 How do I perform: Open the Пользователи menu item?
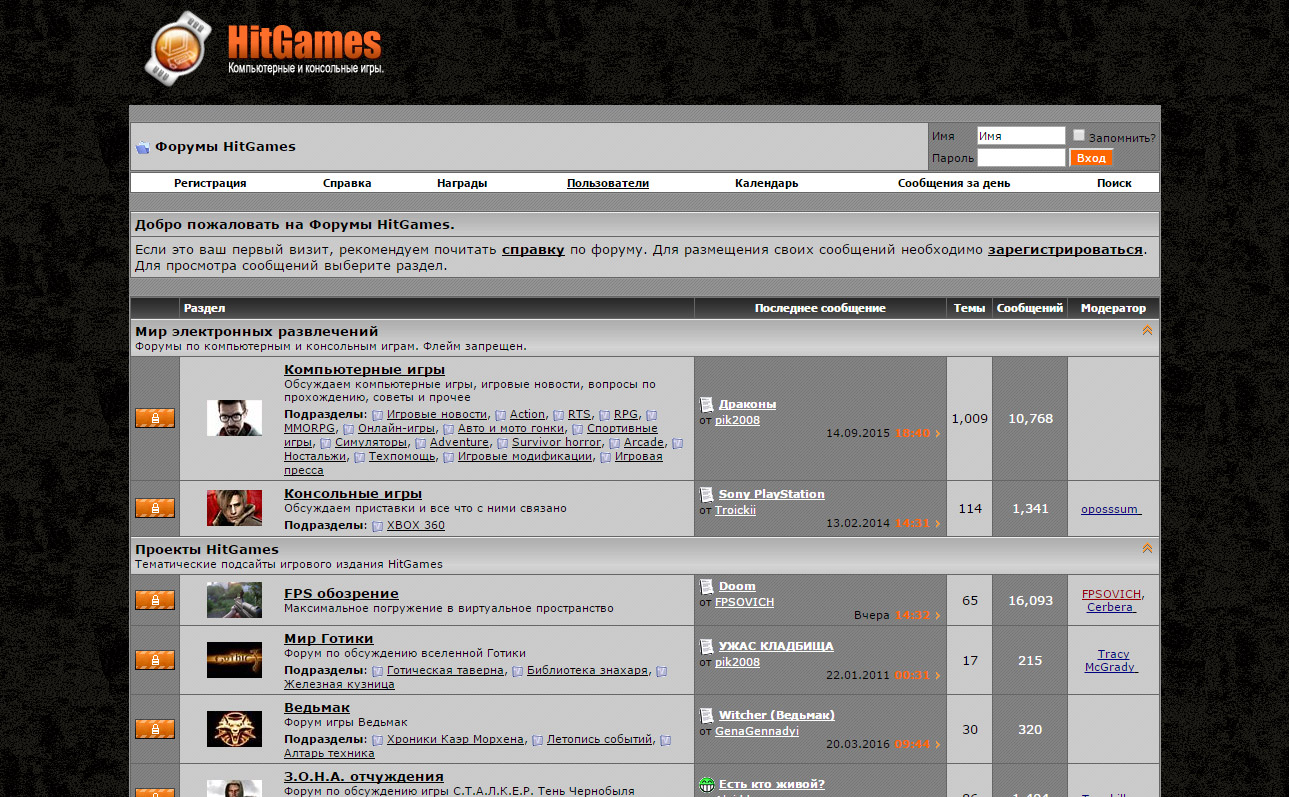click(x=608, y=183)
